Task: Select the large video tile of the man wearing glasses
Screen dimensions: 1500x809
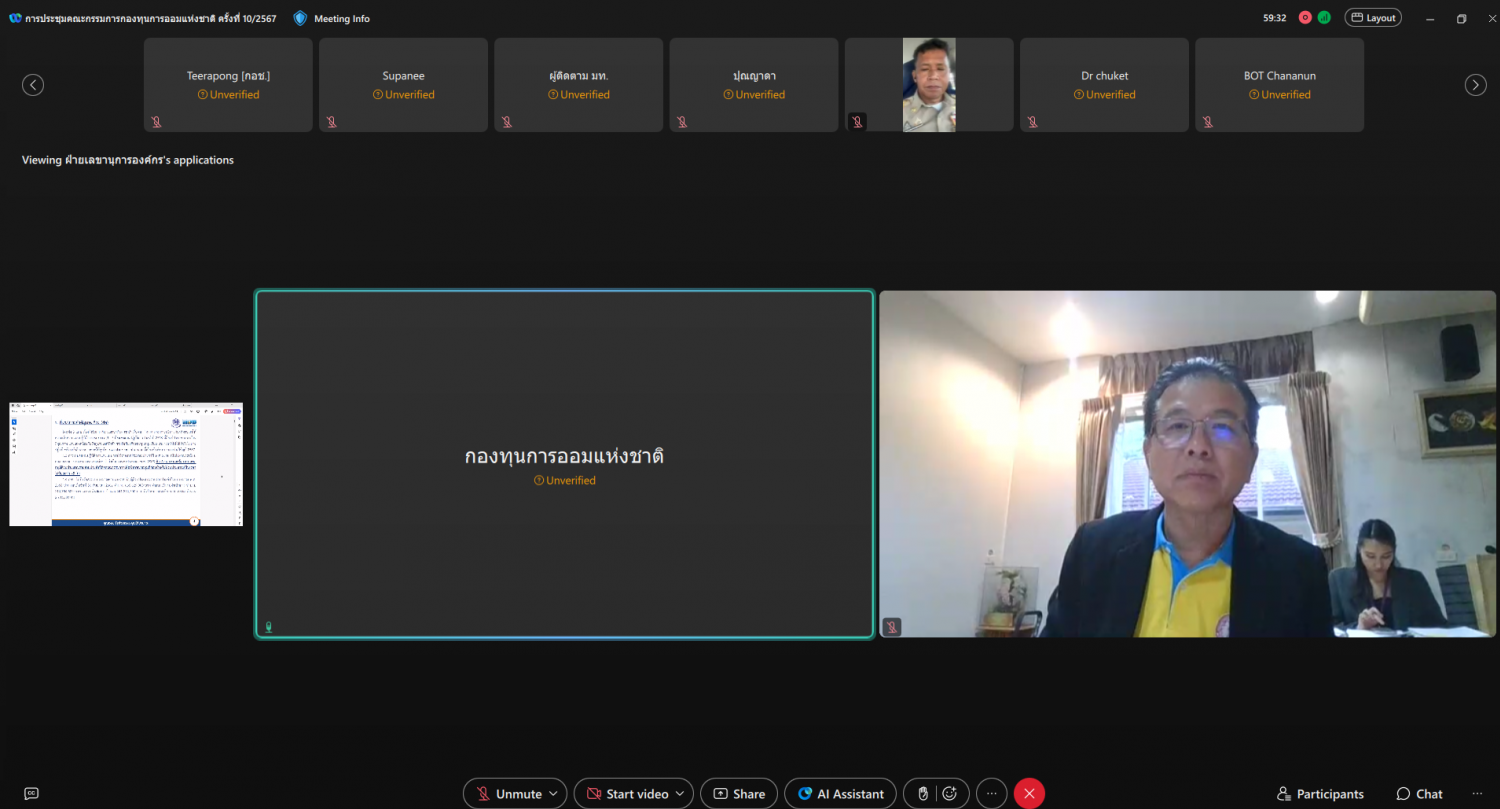Action: point(1188,464)
